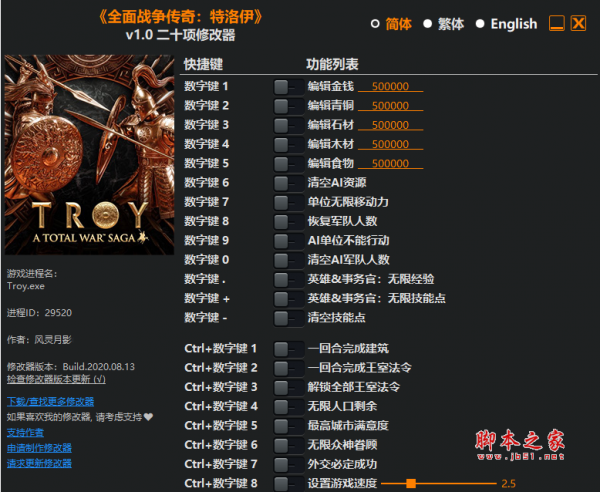Enable 解锁全部王室法令 toggle
Screen dimensions: 600x492
coord(289,388)
